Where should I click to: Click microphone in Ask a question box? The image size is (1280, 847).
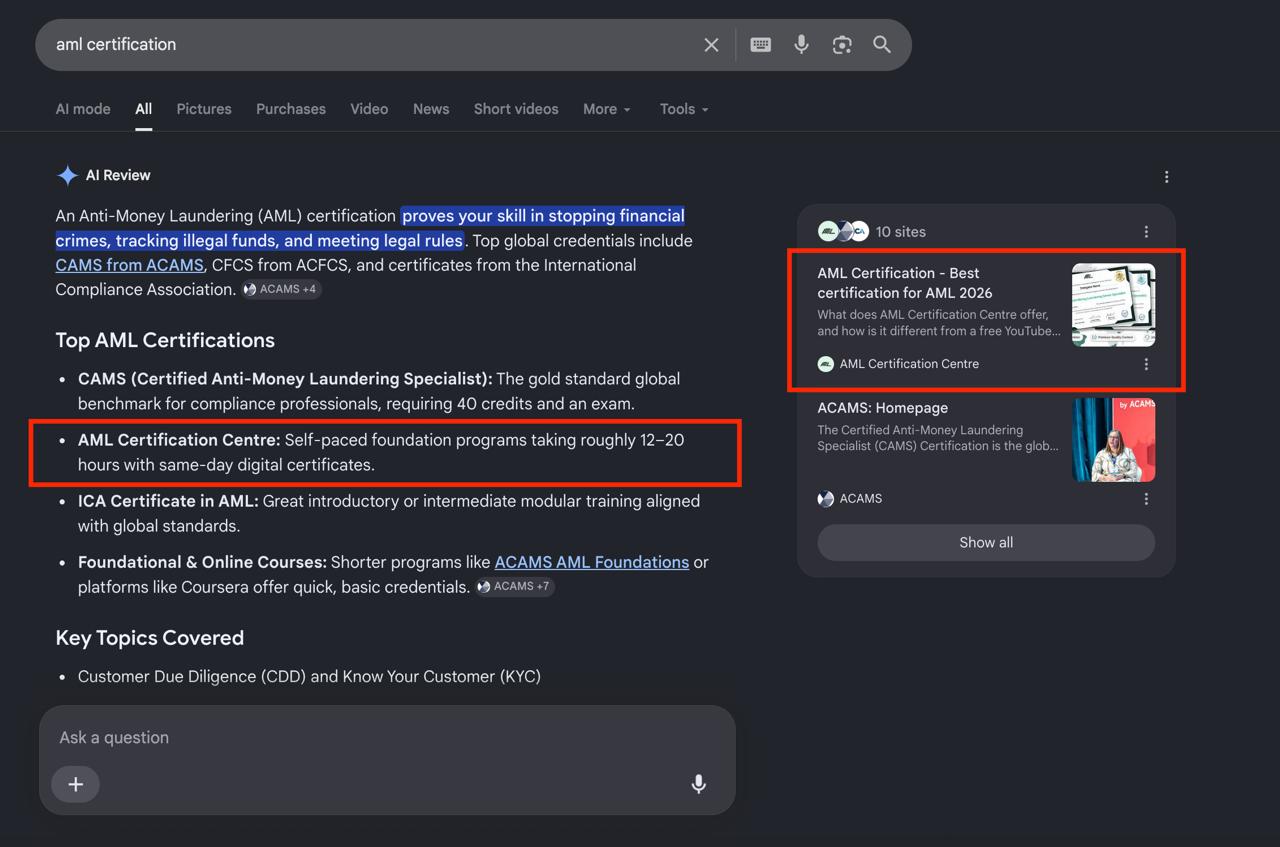(699, 785)
